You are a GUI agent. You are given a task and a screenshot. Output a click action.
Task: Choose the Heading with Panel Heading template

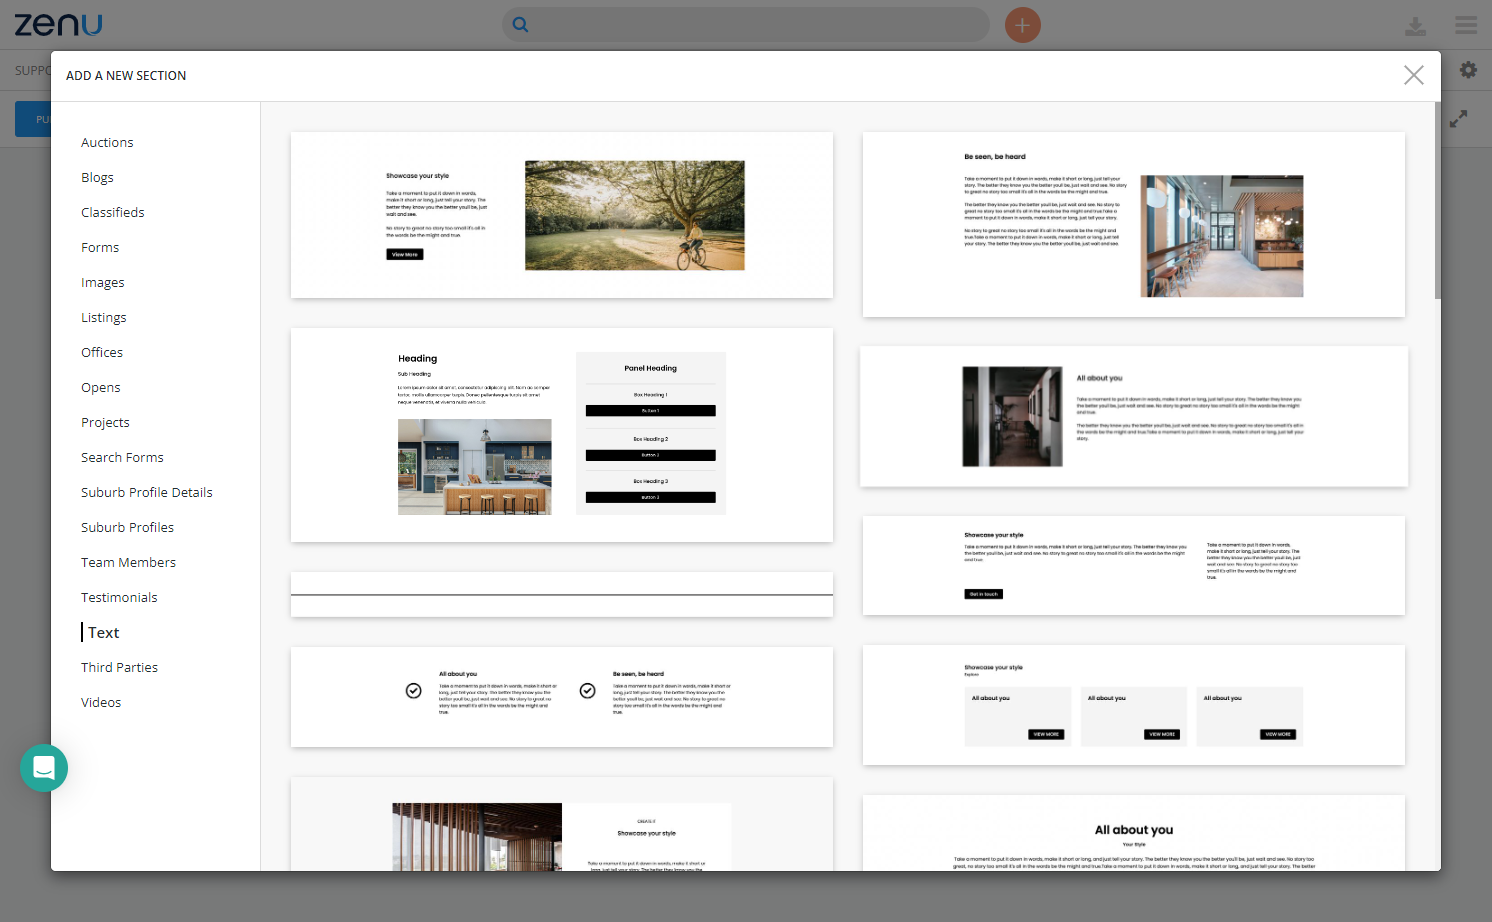[562, 435]
